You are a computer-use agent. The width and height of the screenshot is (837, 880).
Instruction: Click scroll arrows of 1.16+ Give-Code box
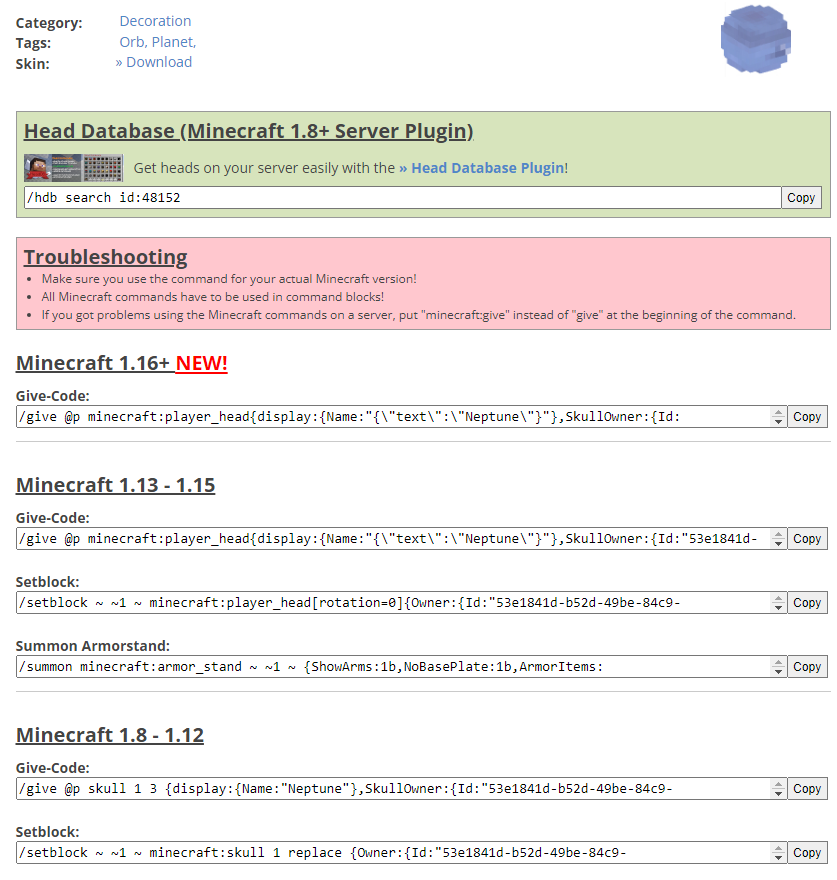[778, 416]
